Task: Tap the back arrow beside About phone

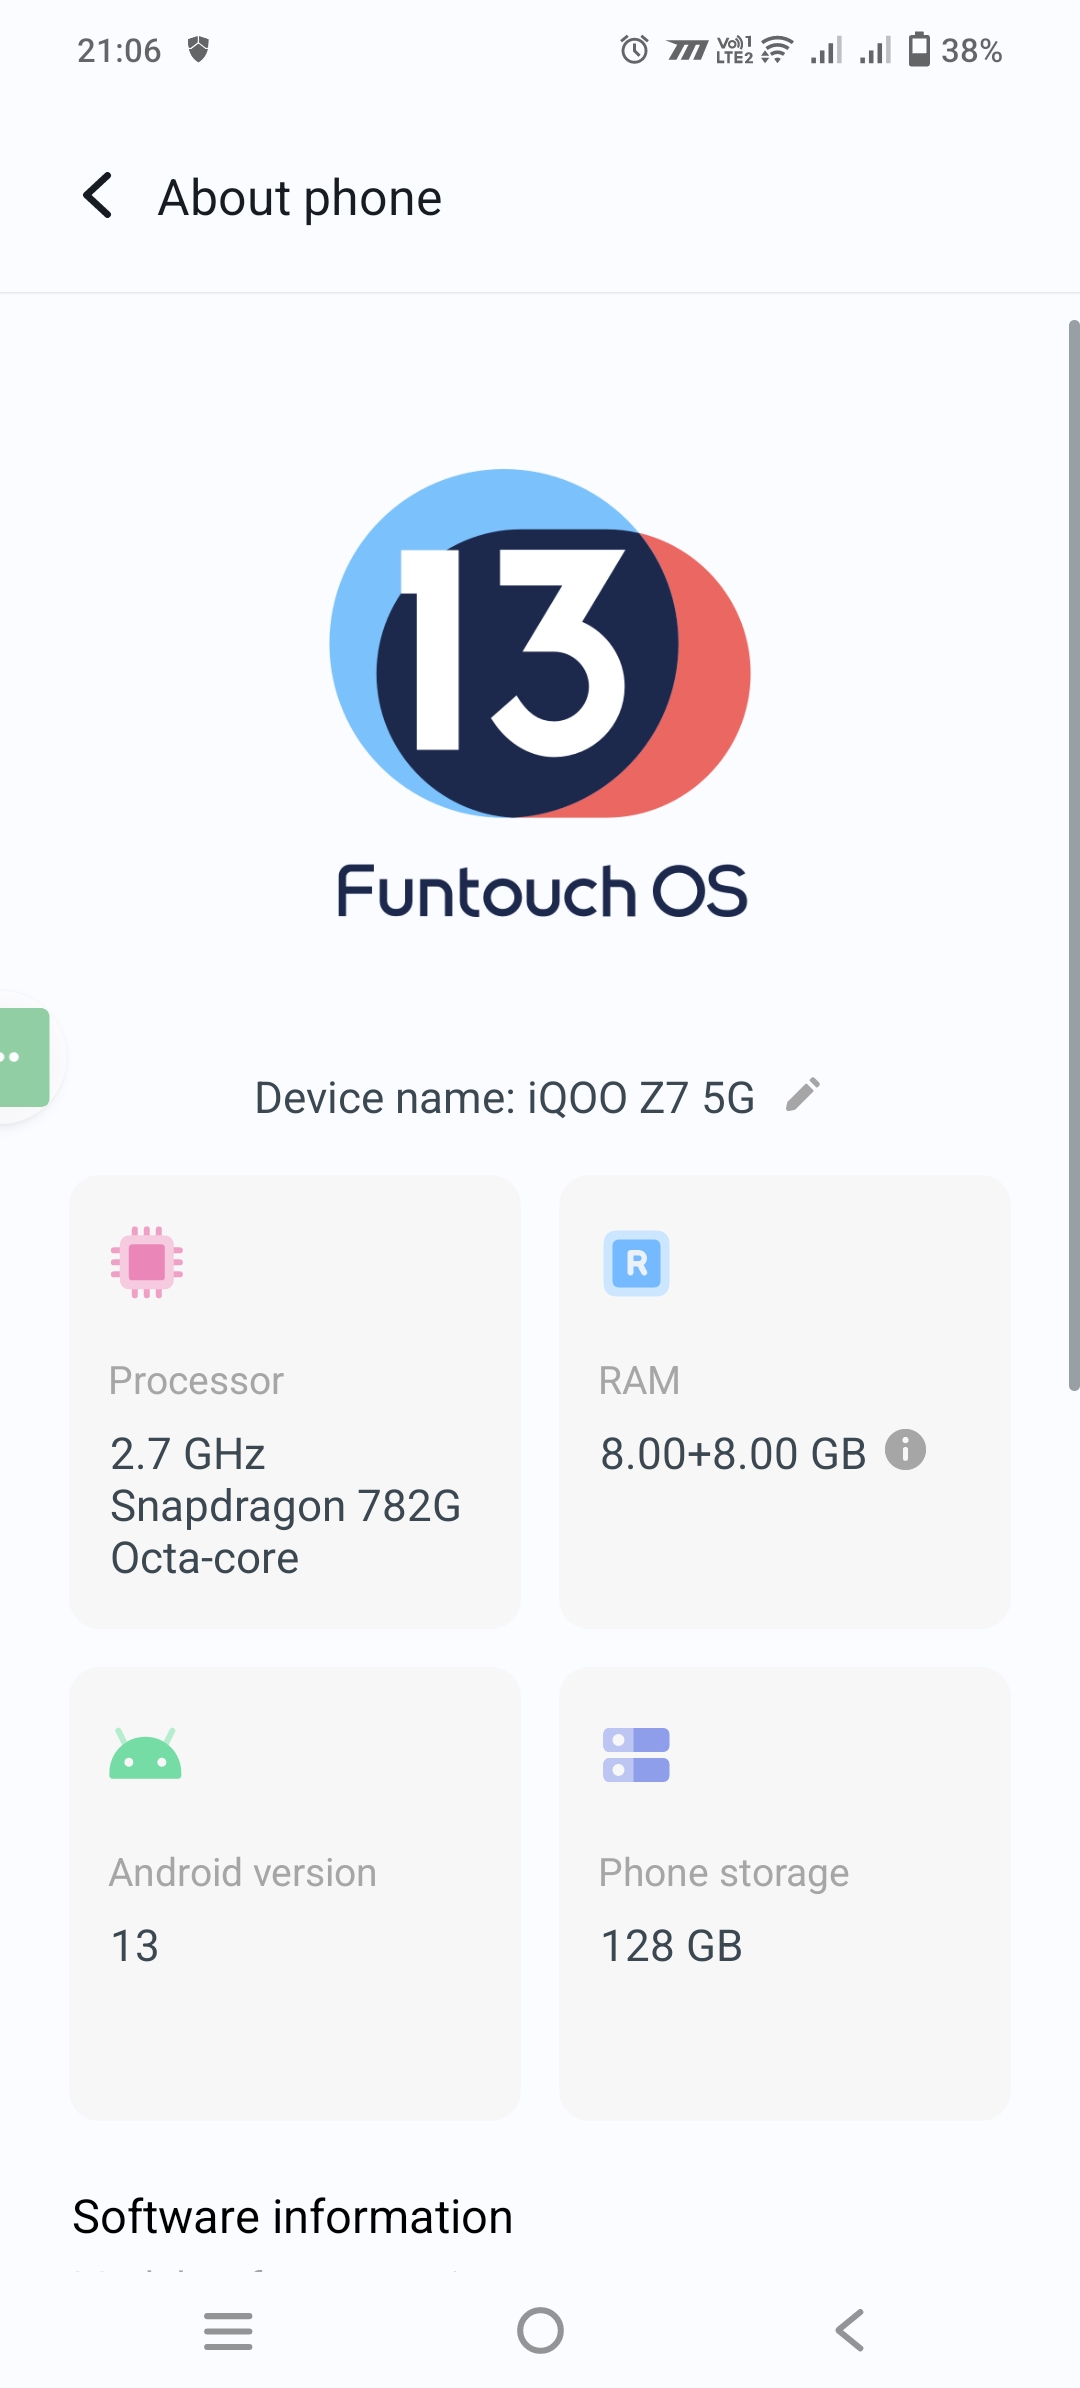Action: coord(98,196)
